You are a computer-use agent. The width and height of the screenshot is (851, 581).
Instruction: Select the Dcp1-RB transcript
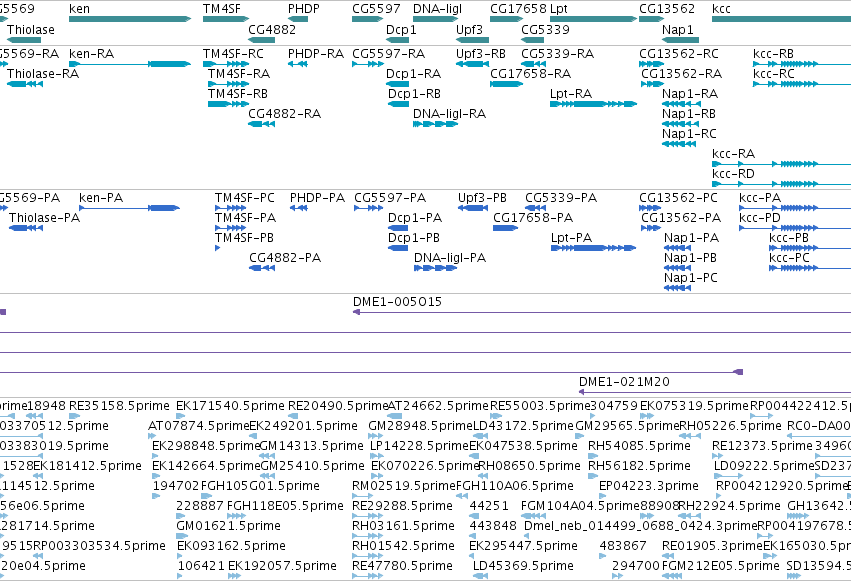click(398, 104)
